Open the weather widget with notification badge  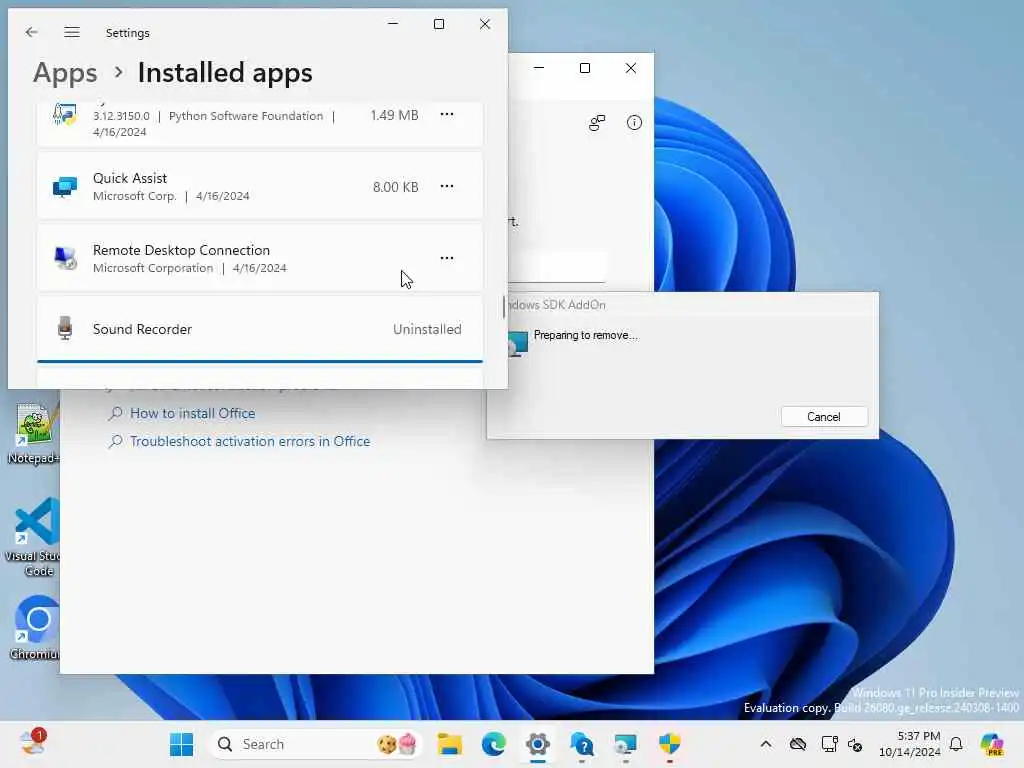coord(33,743)
